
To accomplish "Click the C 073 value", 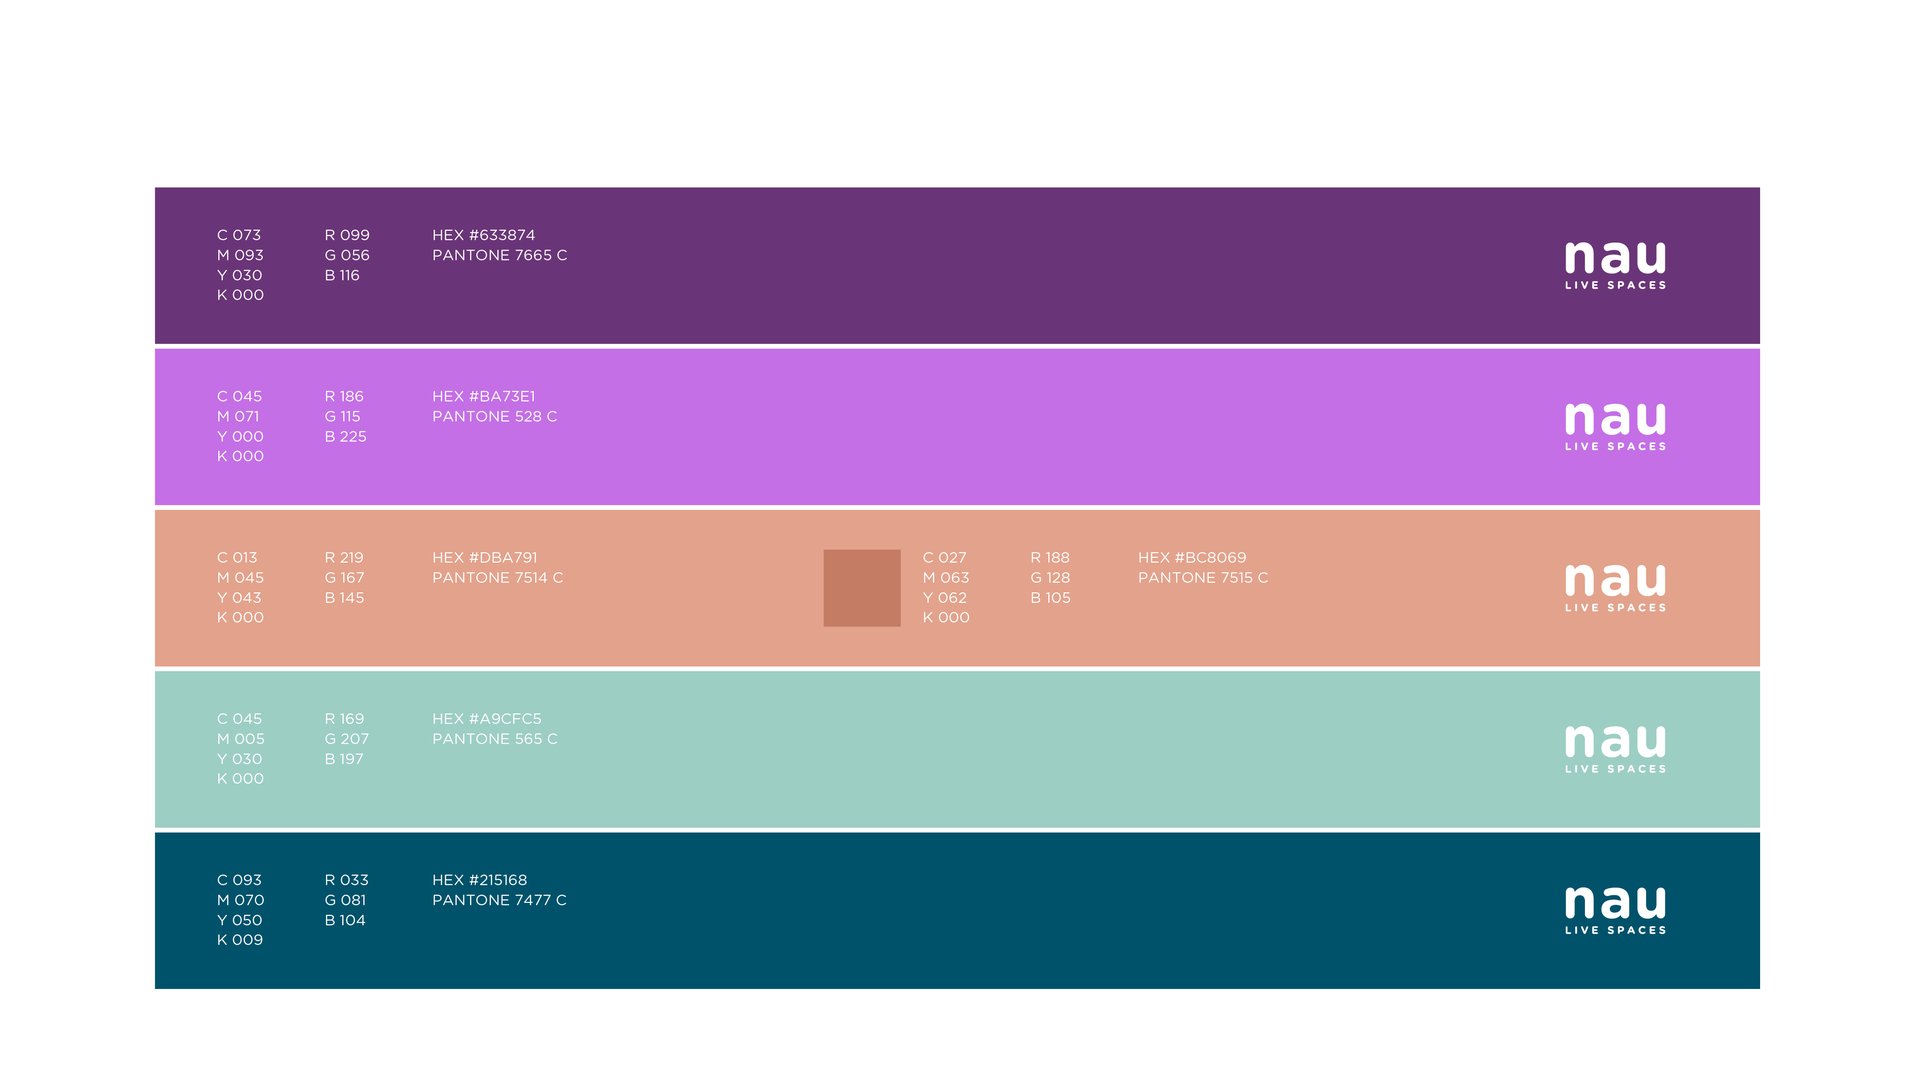I will click(x=239, y=235).
